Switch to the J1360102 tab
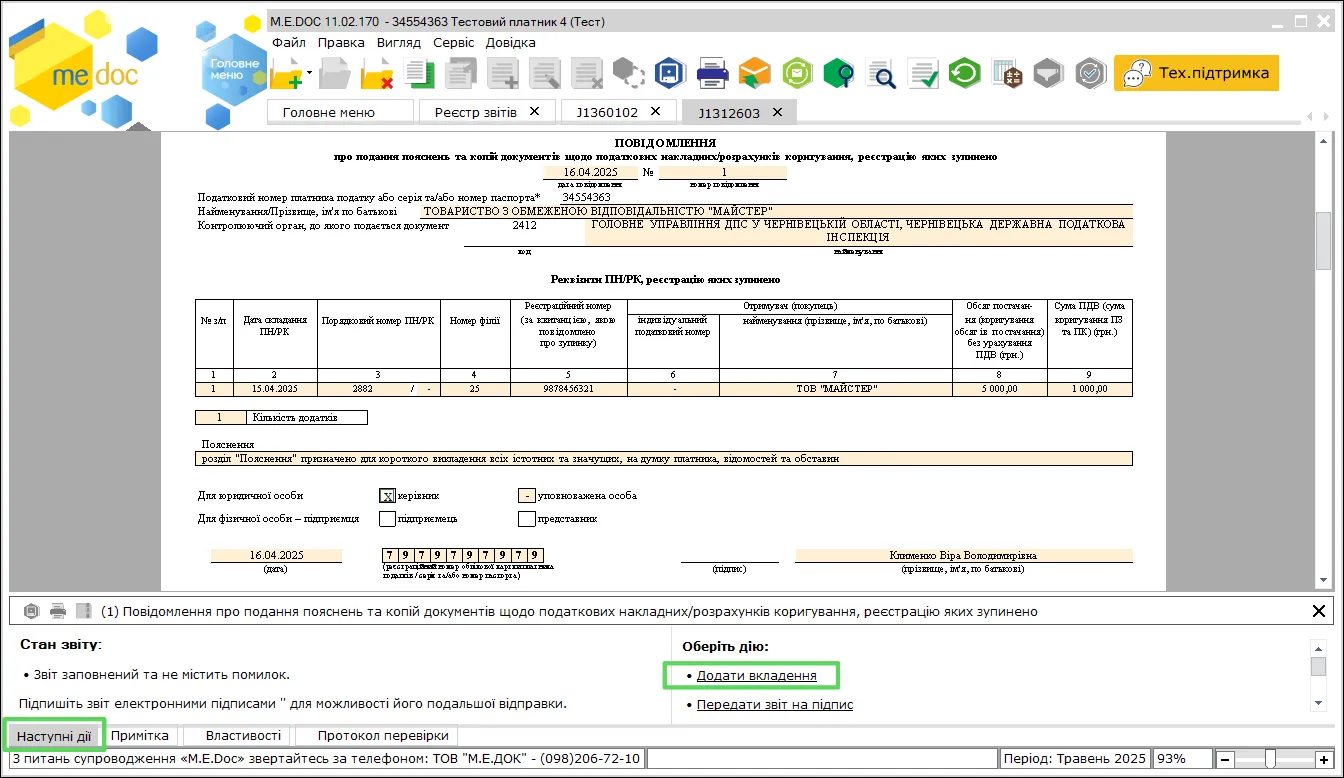 point(606,112)
